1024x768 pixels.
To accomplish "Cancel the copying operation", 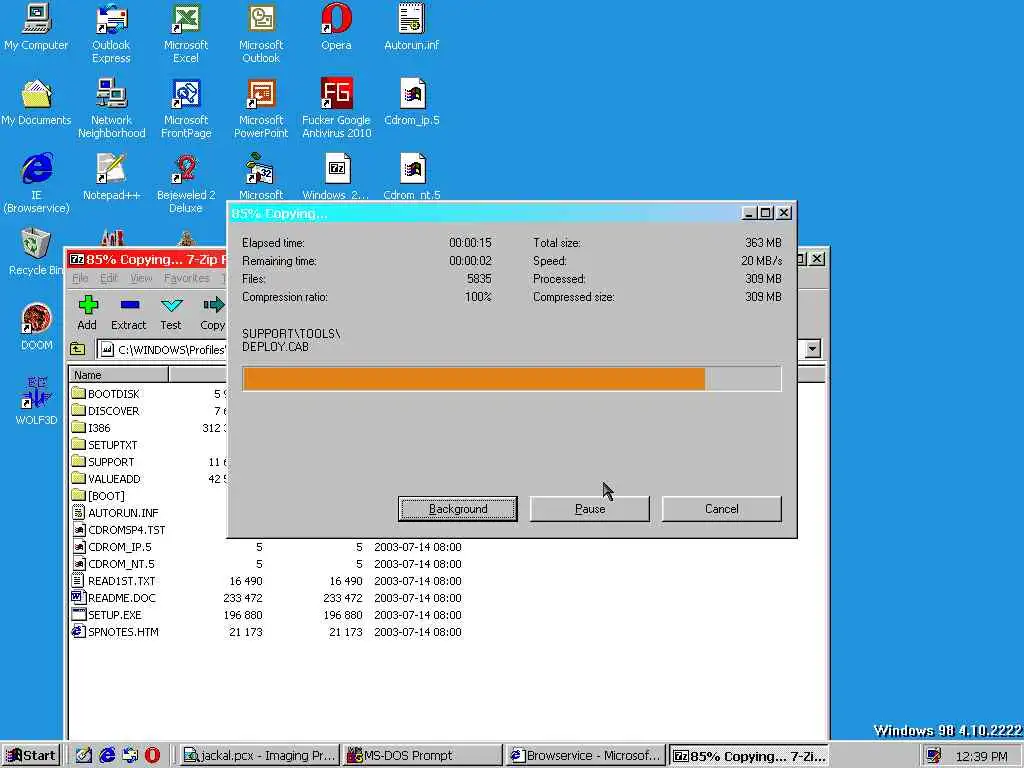I will click(x=722, y=509).
